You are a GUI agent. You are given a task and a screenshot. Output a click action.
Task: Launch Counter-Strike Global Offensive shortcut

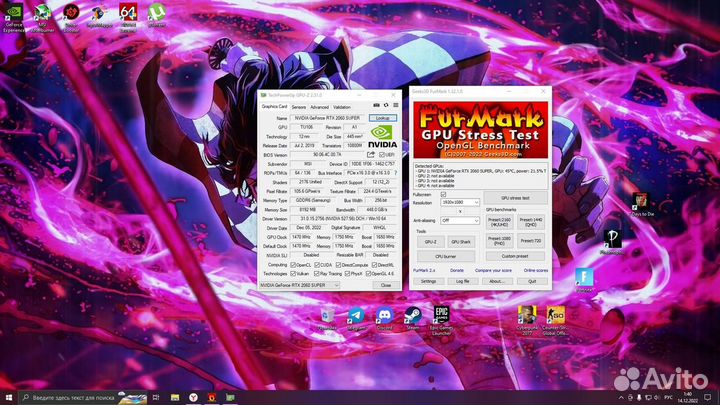pos(556,321)
